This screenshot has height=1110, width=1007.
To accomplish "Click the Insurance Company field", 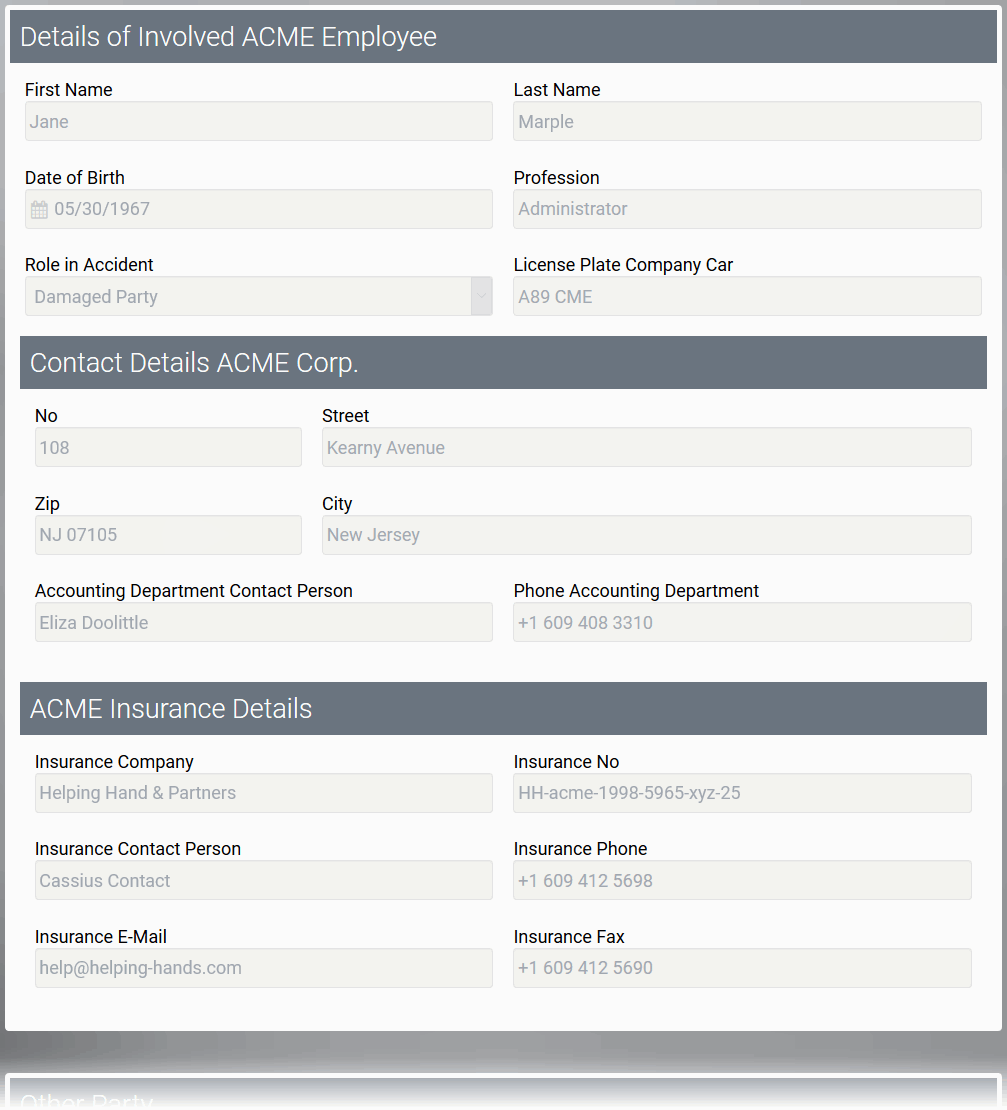I will pos(263,793).
